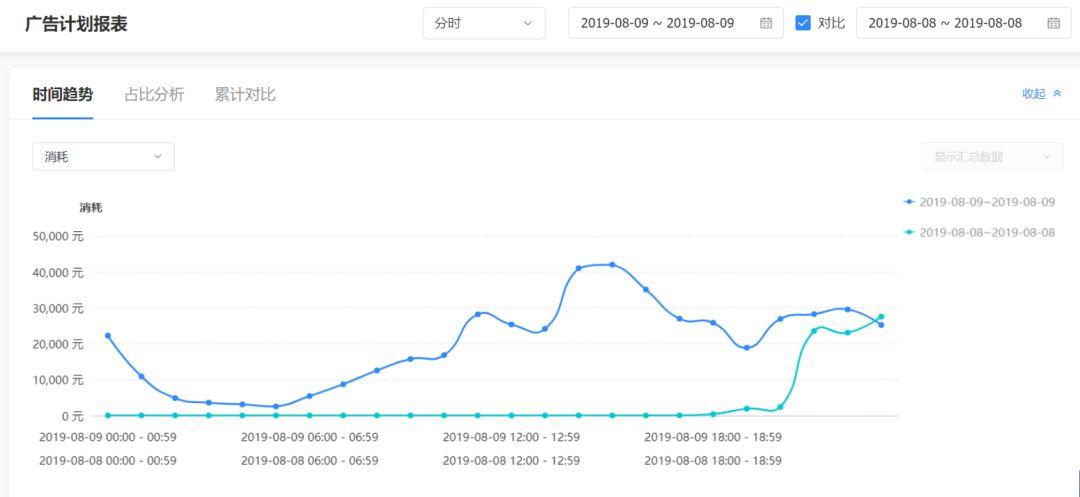Viewport: 1080px width, 497px height.
Task: Click x-axis label 2019-08-09 12:00 - 12:59
Action: [x=511, y=437]
